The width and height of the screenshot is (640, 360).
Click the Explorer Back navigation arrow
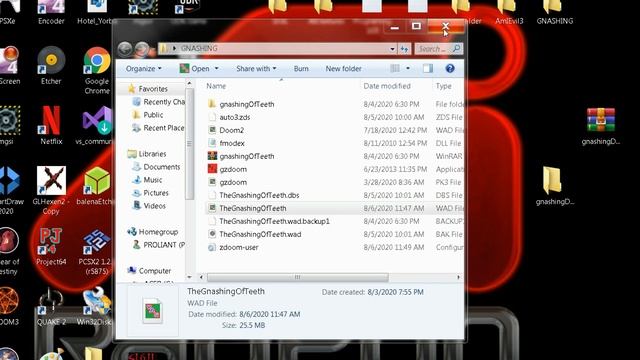[125, 49]
